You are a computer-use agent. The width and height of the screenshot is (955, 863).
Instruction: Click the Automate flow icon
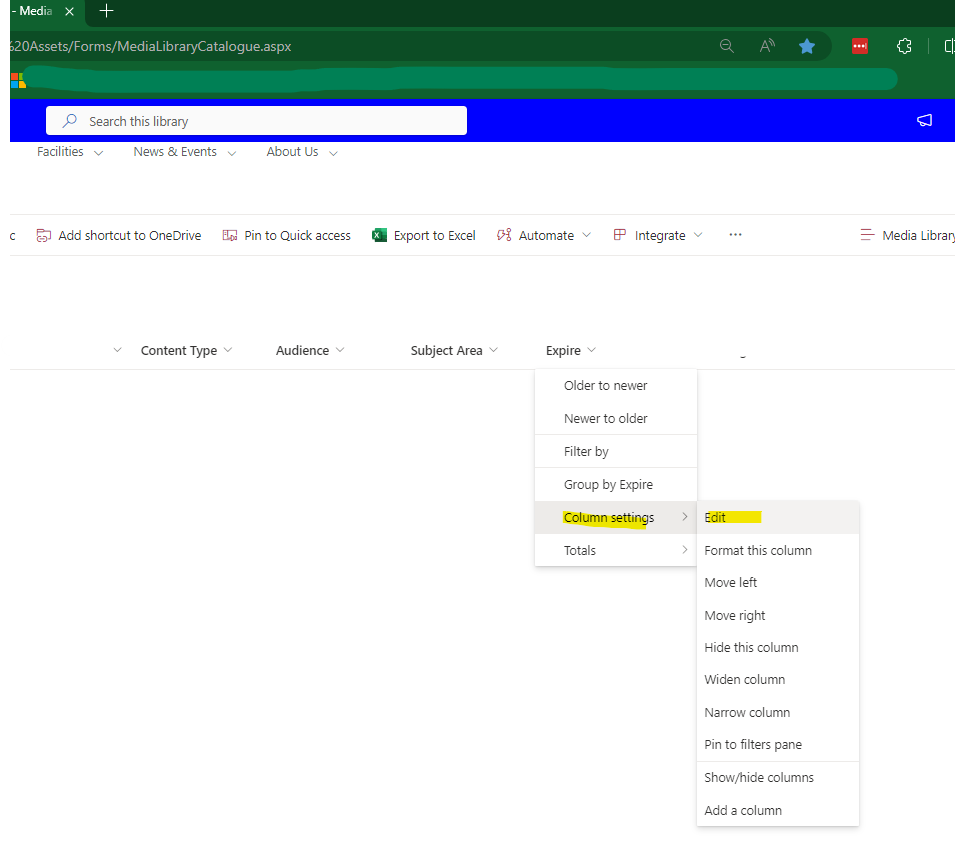tap(504, 235)
